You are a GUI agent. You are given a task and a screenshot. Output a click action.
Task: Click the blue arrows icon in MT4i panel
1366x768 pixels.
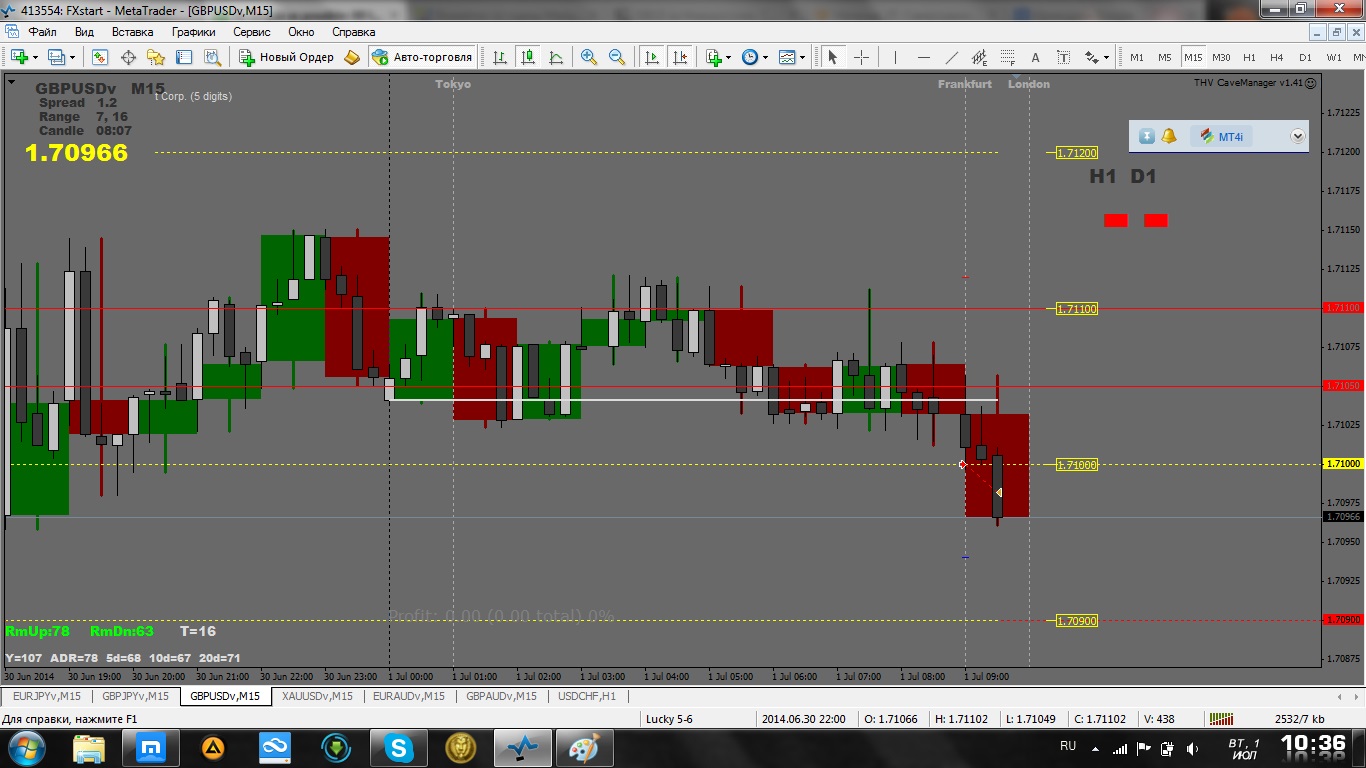(1147, 136)
